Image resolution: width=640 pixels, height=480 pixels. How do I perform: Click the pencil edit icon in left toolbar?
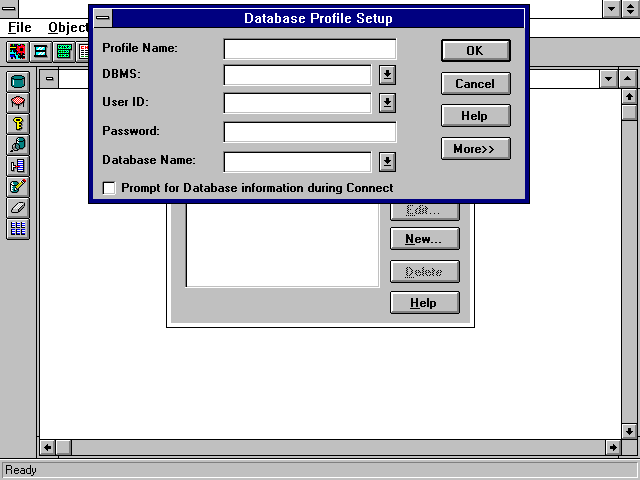(18, 186)
